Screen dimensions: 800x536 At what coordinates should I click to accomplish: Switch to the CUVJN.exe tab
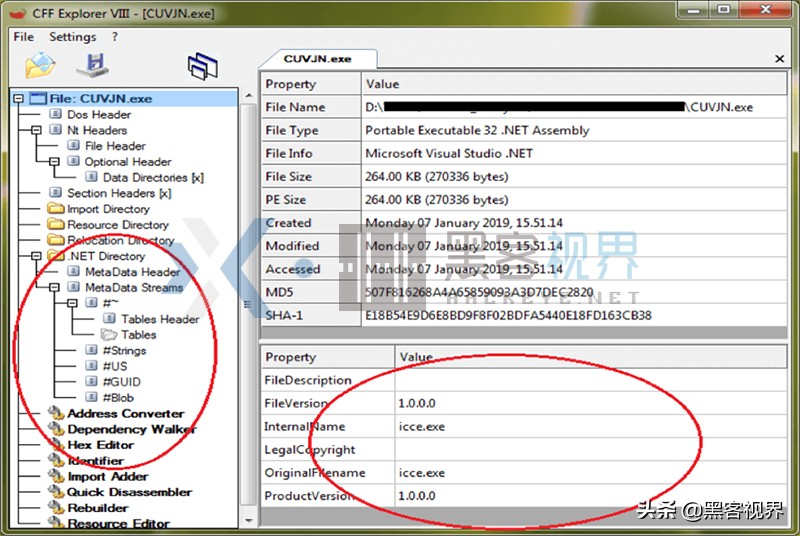317,59
